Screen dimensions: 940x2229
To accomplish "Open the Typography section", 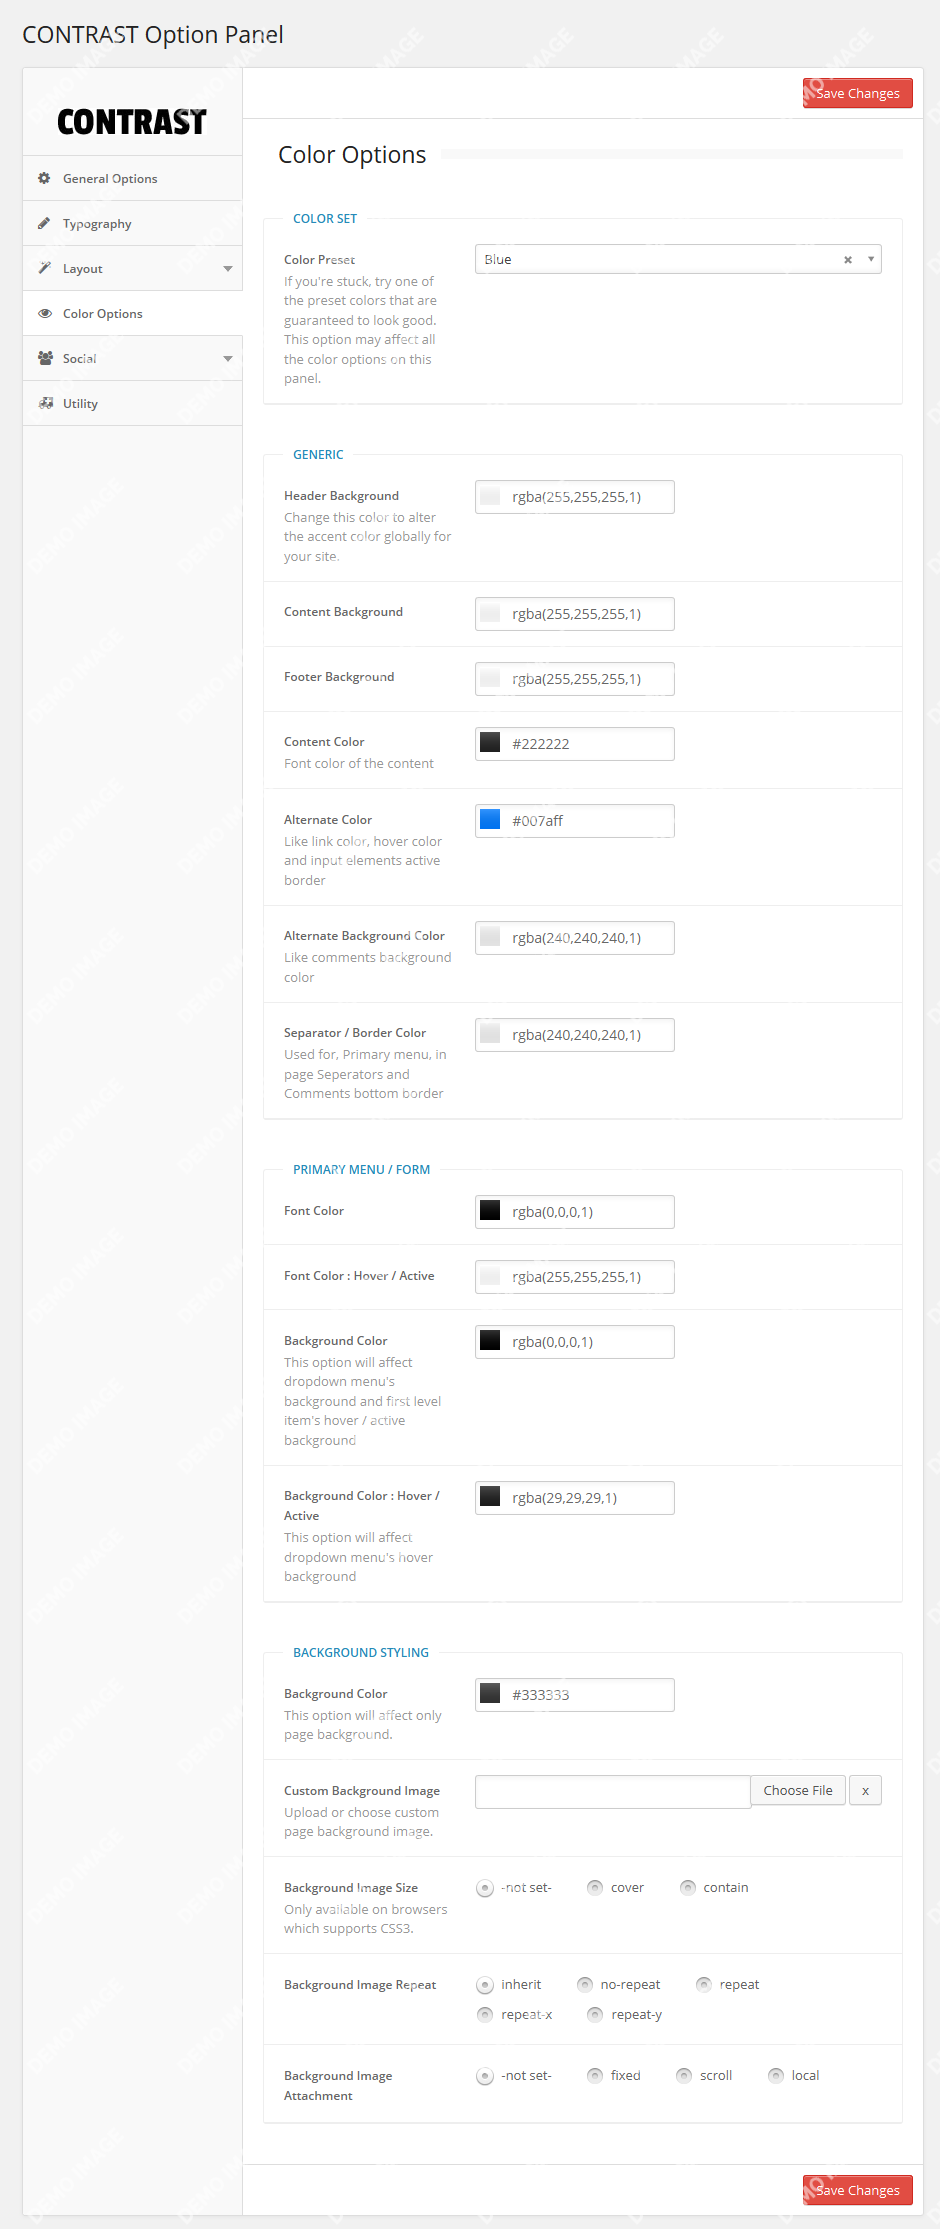I will 97,224.
